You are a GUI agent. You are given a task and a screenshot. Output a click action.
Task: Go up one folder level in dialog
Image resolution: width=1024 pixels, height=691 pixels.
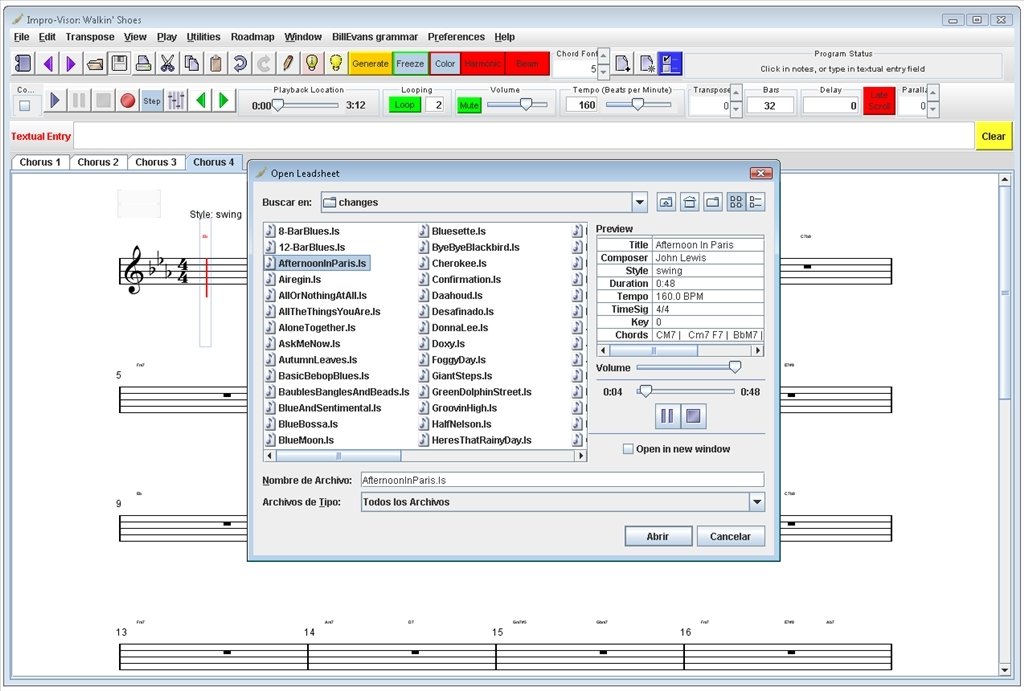tap(665, 202)
